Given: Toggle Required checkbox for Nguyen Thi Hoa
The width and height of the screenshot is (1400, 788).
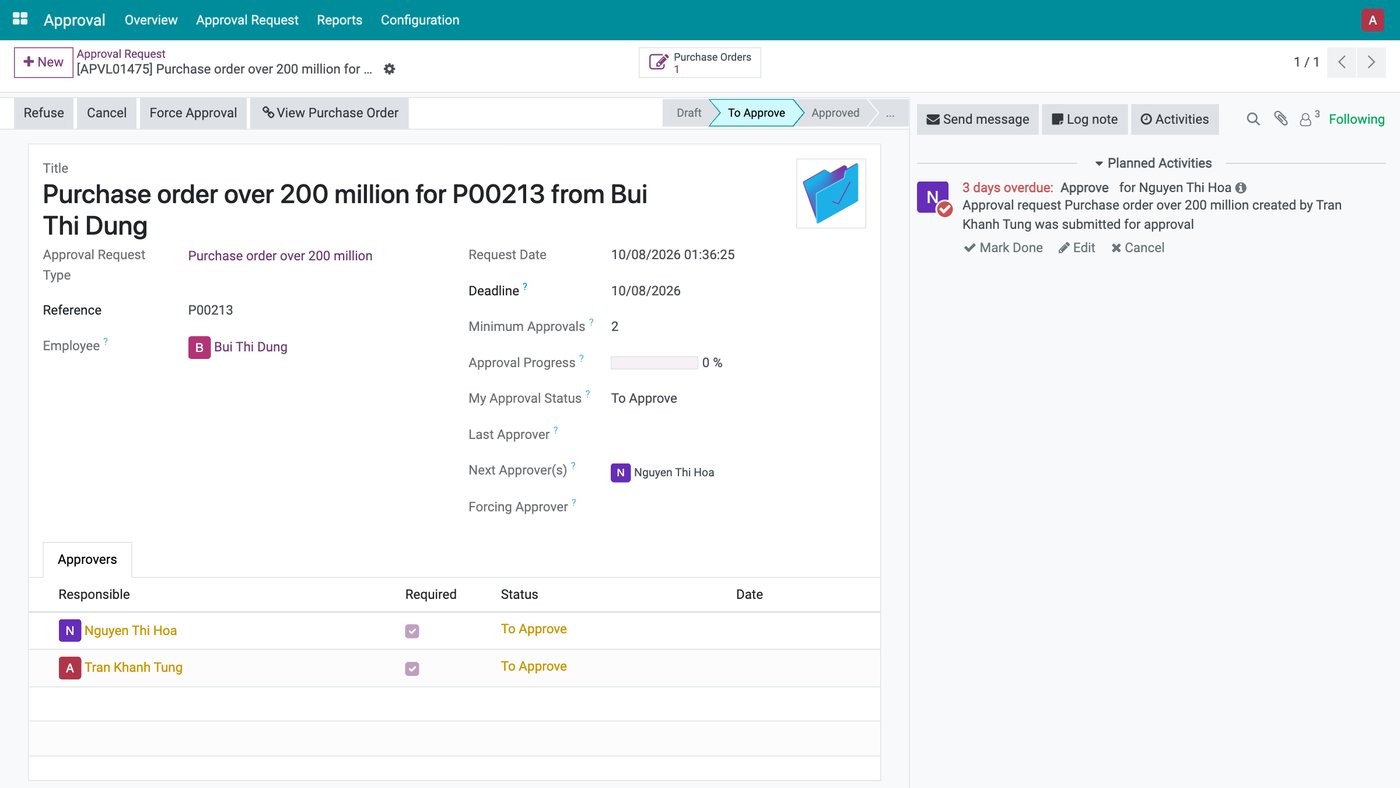Looking at the screenshot, I should [412, 631].
